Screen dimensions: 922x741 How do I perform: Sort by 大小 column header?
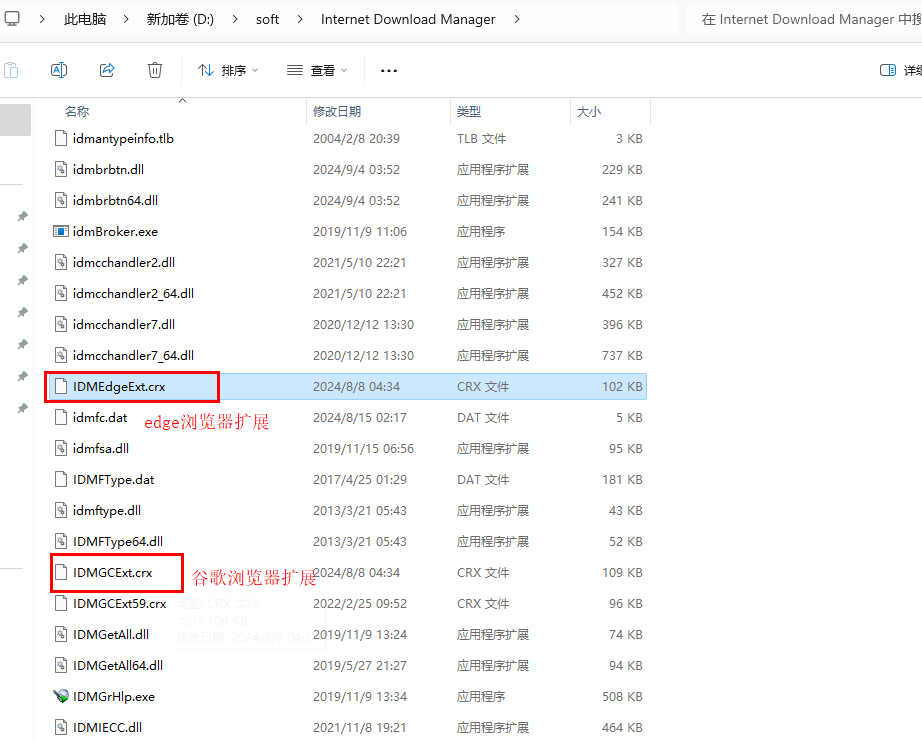coord(589,111)
